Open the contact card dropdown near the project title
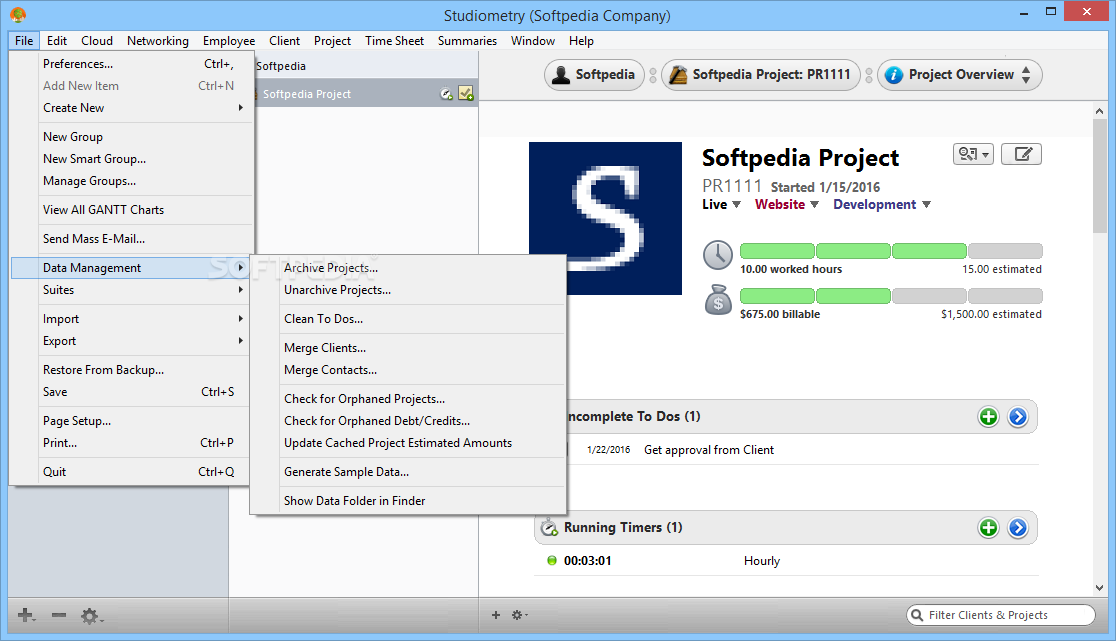This screenshot has height=641, width=1116. 973,154
